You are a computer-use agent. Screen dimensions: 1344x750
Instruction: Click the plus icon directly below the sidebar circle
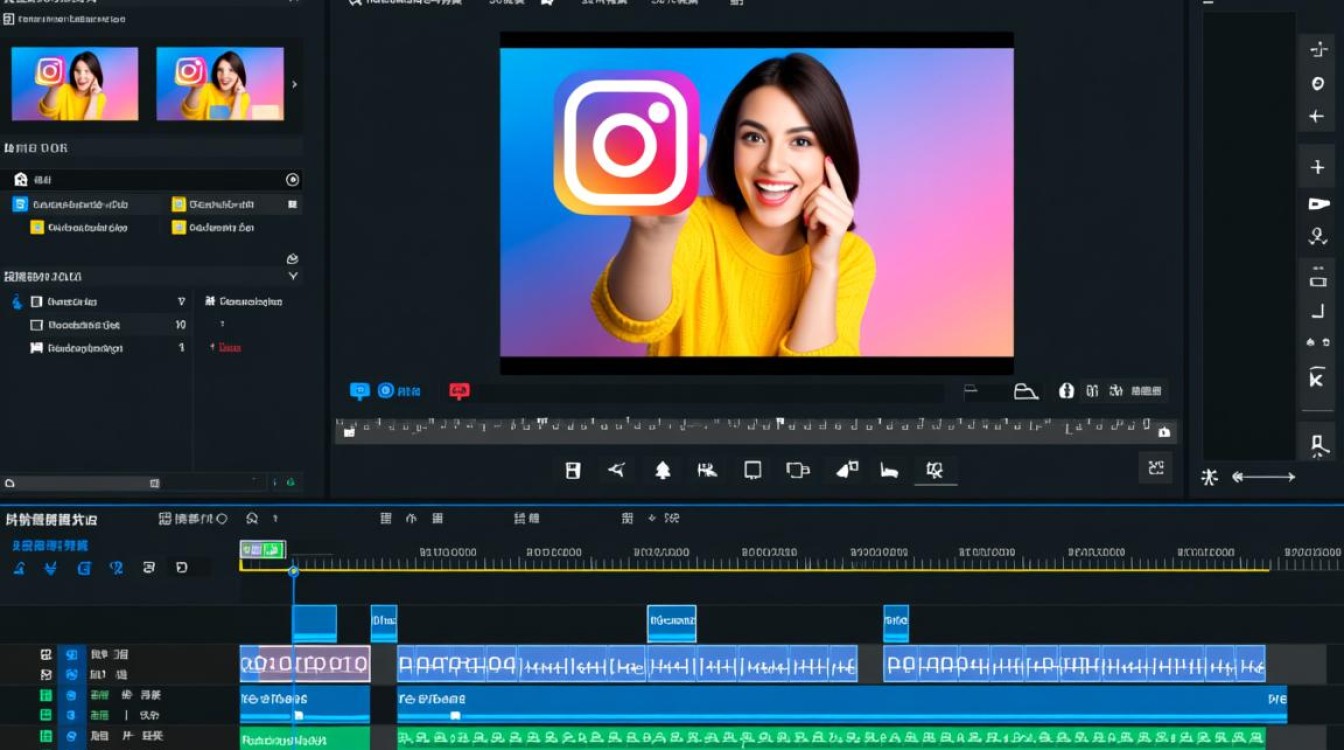[x=1317, y=117]
